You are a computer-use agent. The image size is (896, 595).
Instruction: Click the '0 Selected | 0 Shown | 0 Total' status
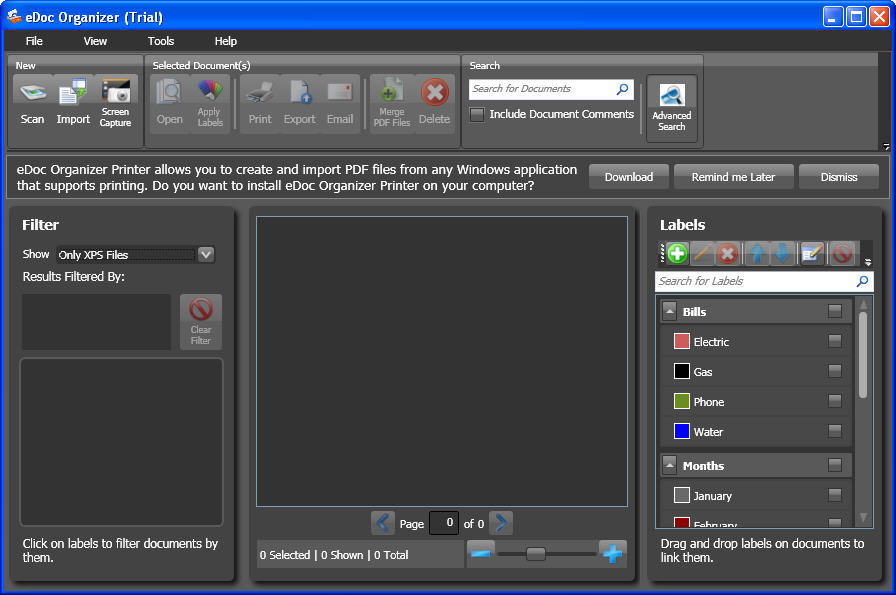tap(334, 555)
